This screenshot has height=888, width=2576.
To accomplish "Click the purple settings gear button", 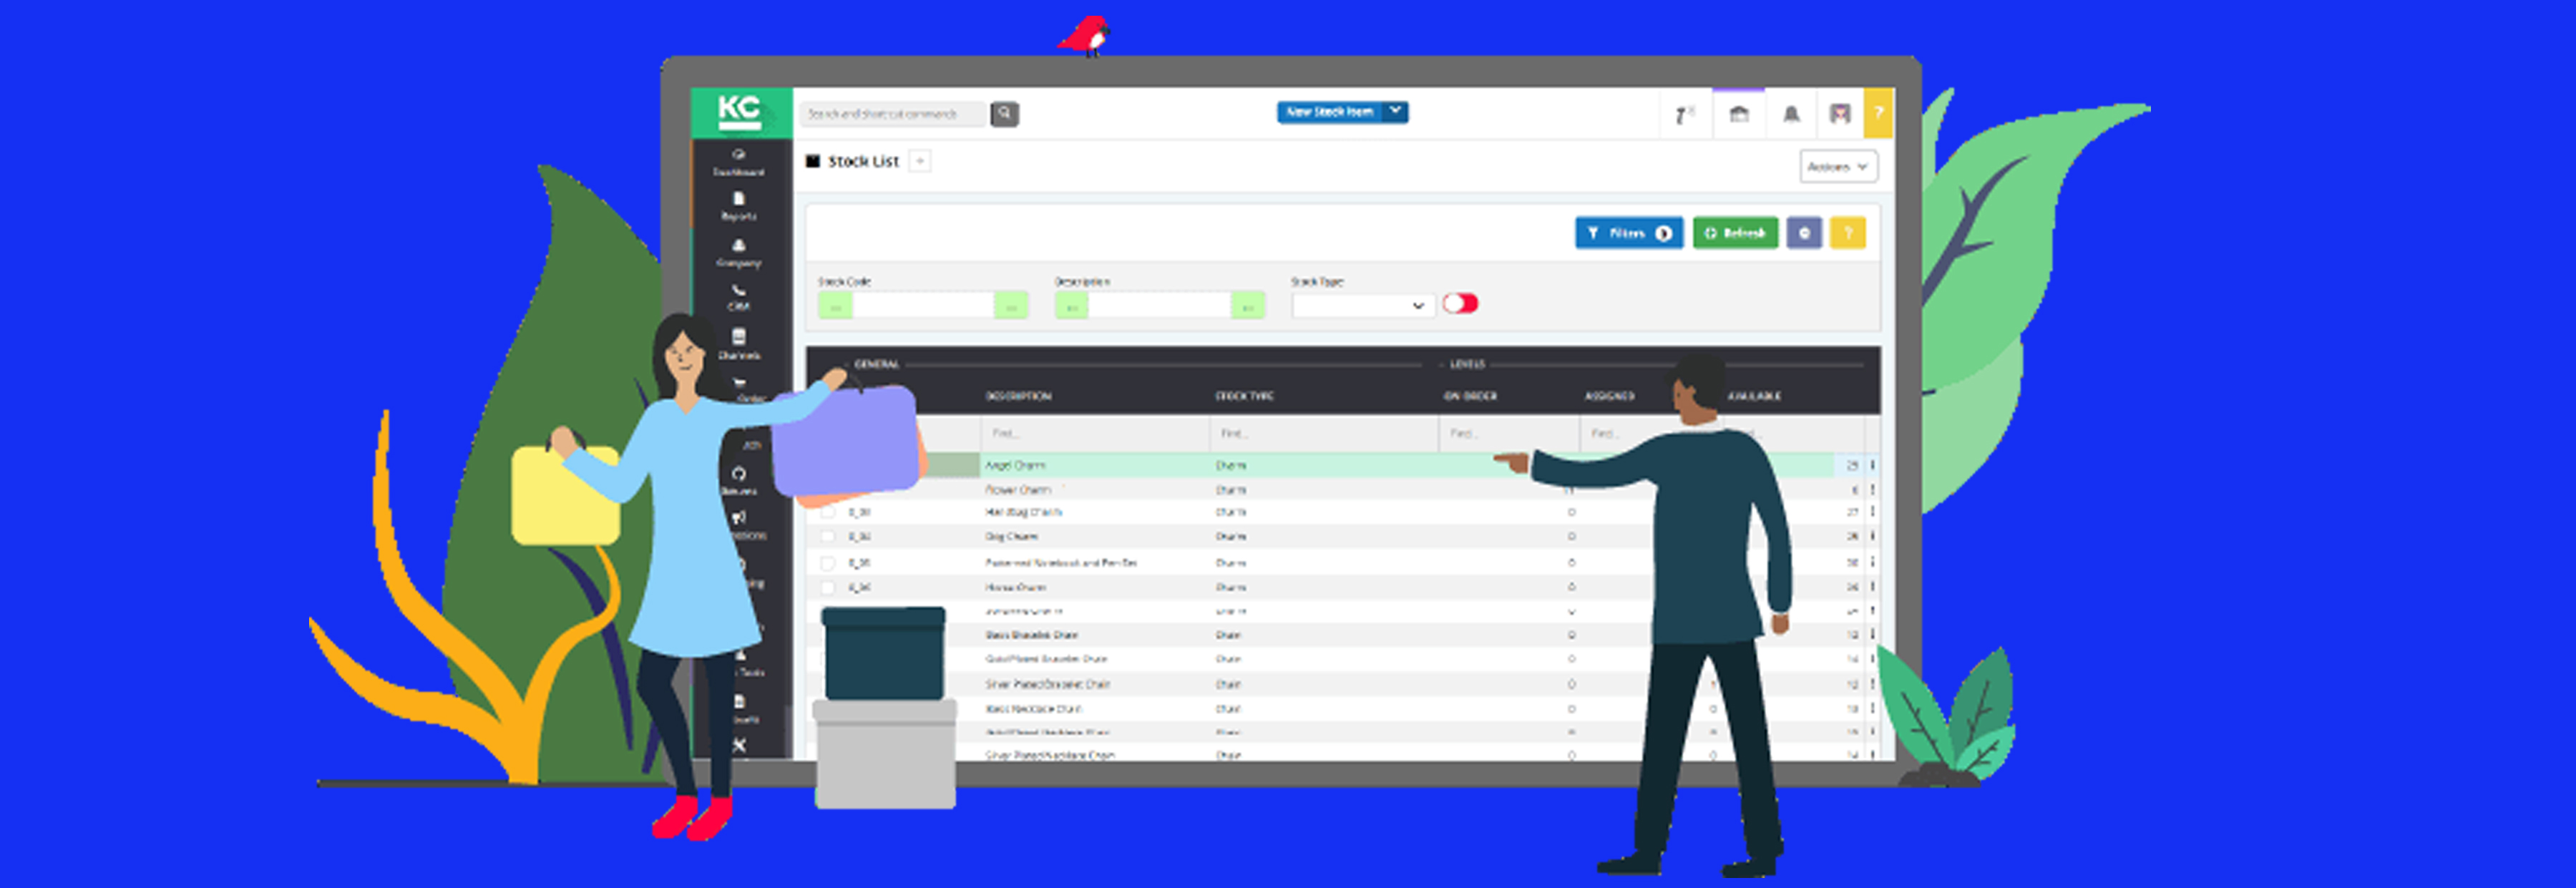I will click(x=1804, y=233).
